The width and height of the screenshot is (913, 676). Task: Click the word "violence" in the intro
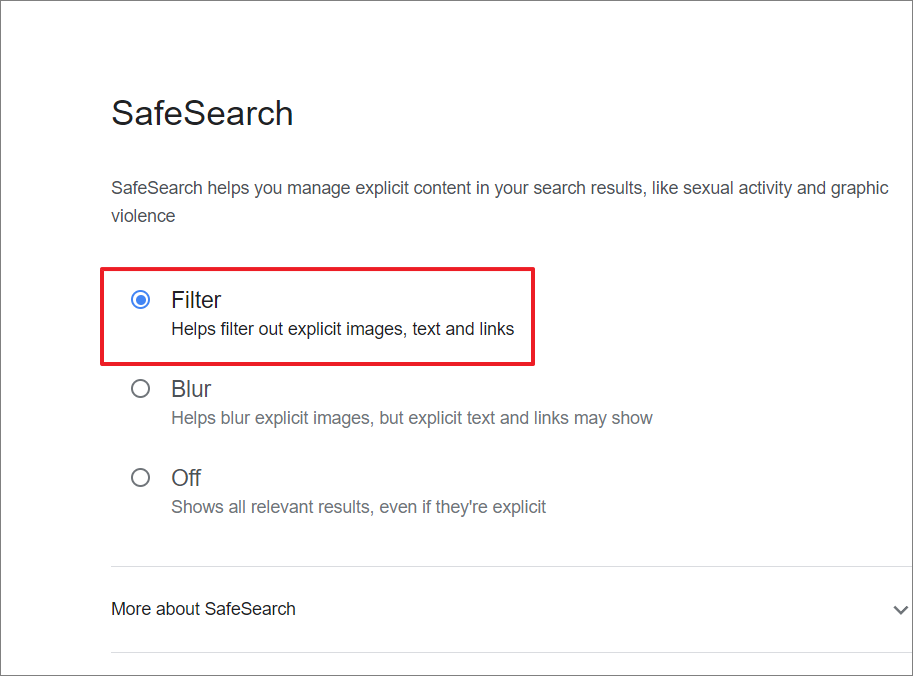[143, 216]
